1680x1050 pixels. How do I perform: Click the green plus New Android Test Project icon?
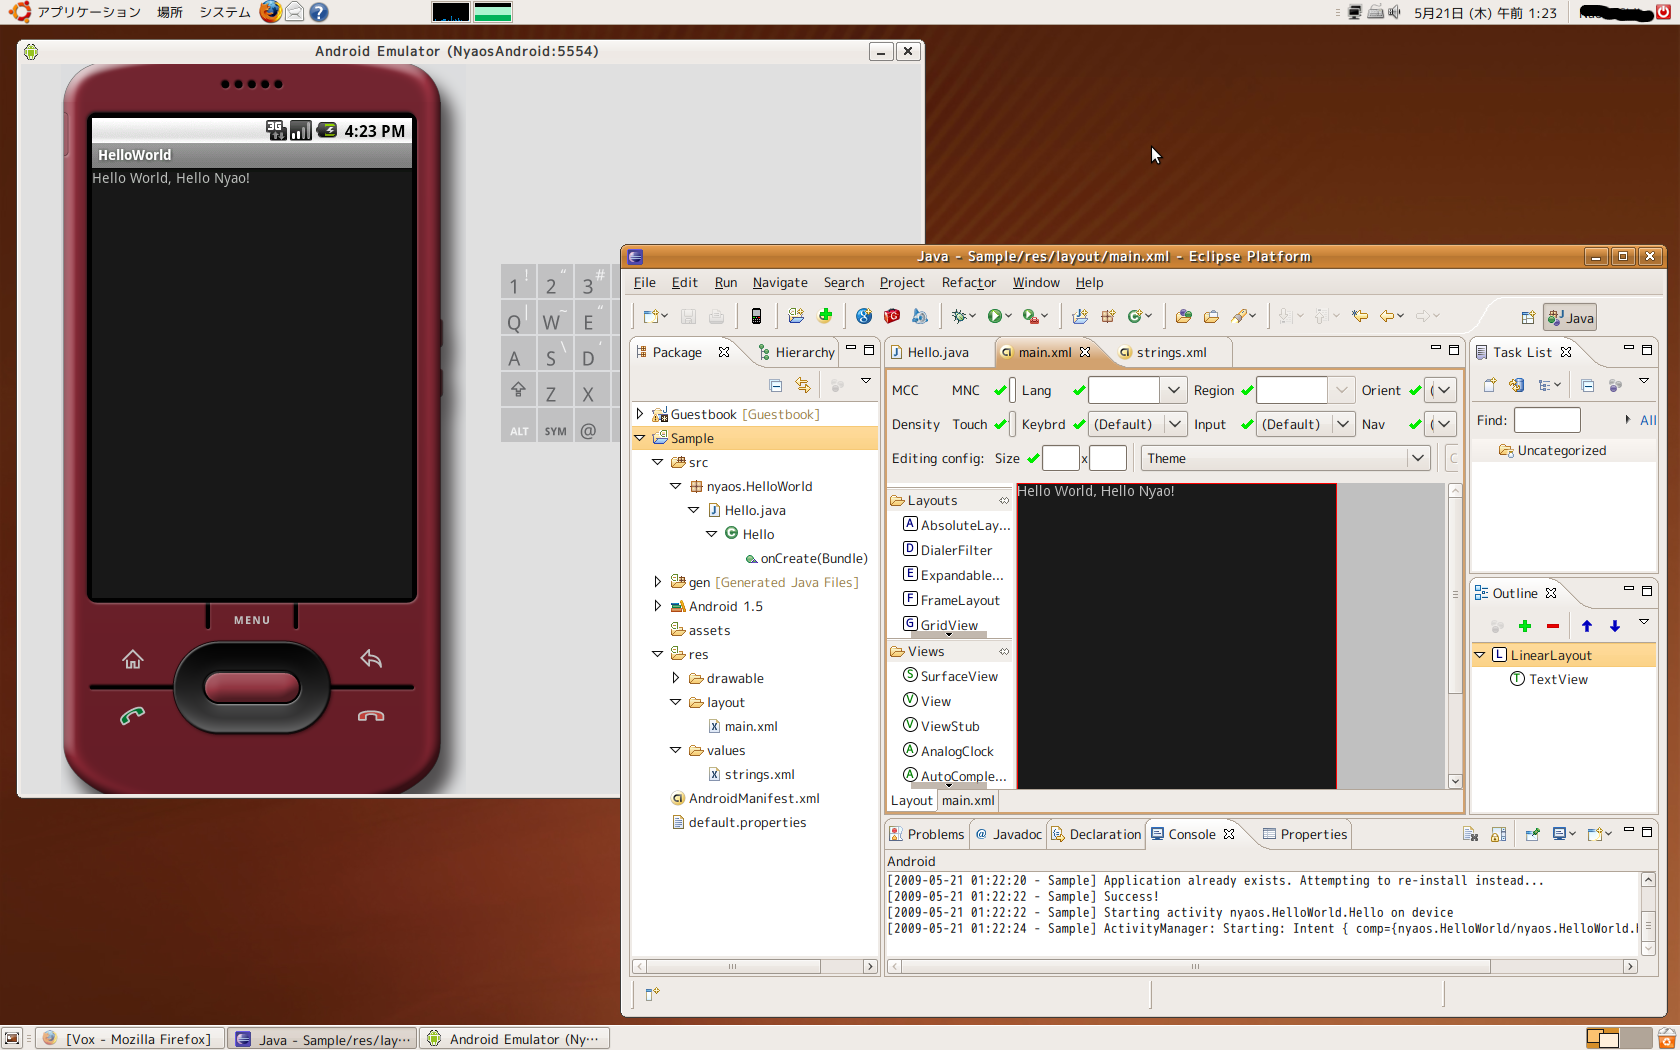click(825, 316)
